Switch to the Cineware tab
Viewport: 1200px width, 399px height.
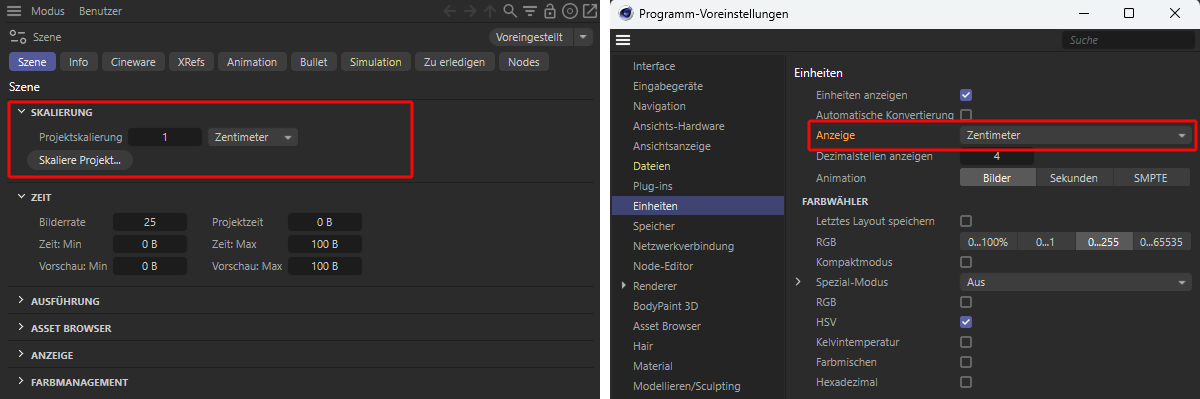coord(131,62)
